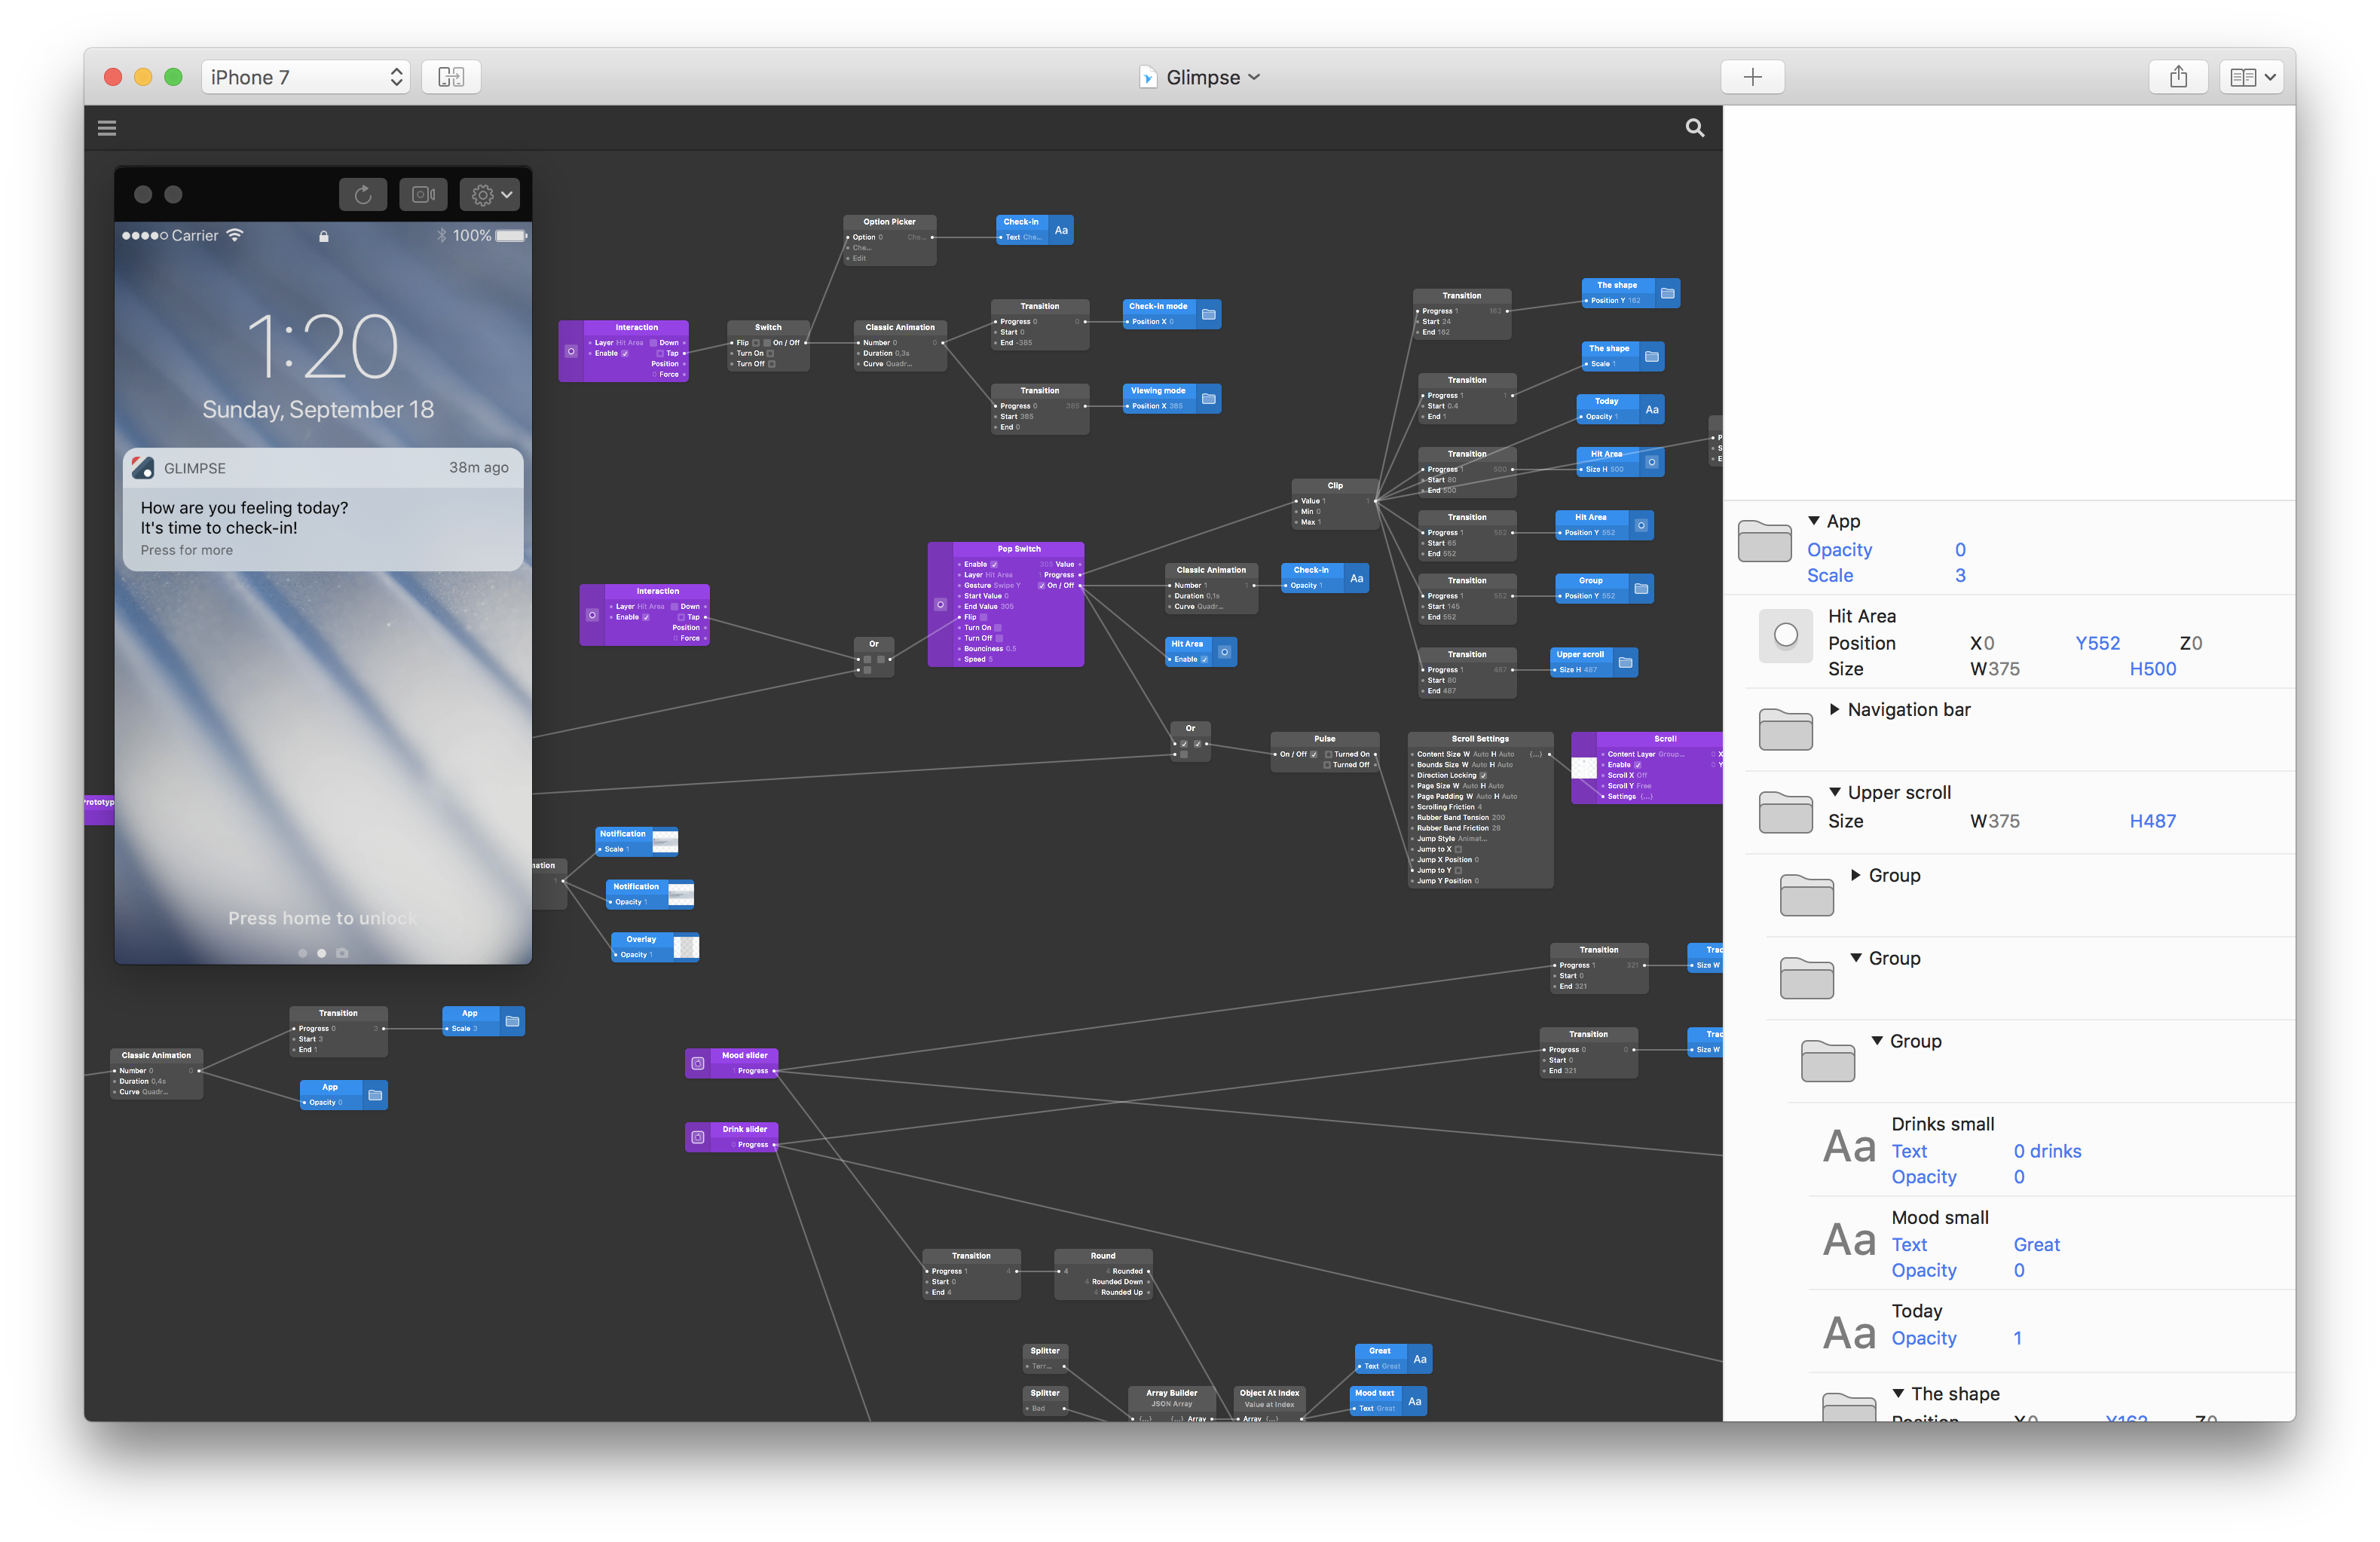The image size is (2380, 1542).
Task: Toggle Enable checkbox in Hit Area patch
Action: pos(1204,659)
